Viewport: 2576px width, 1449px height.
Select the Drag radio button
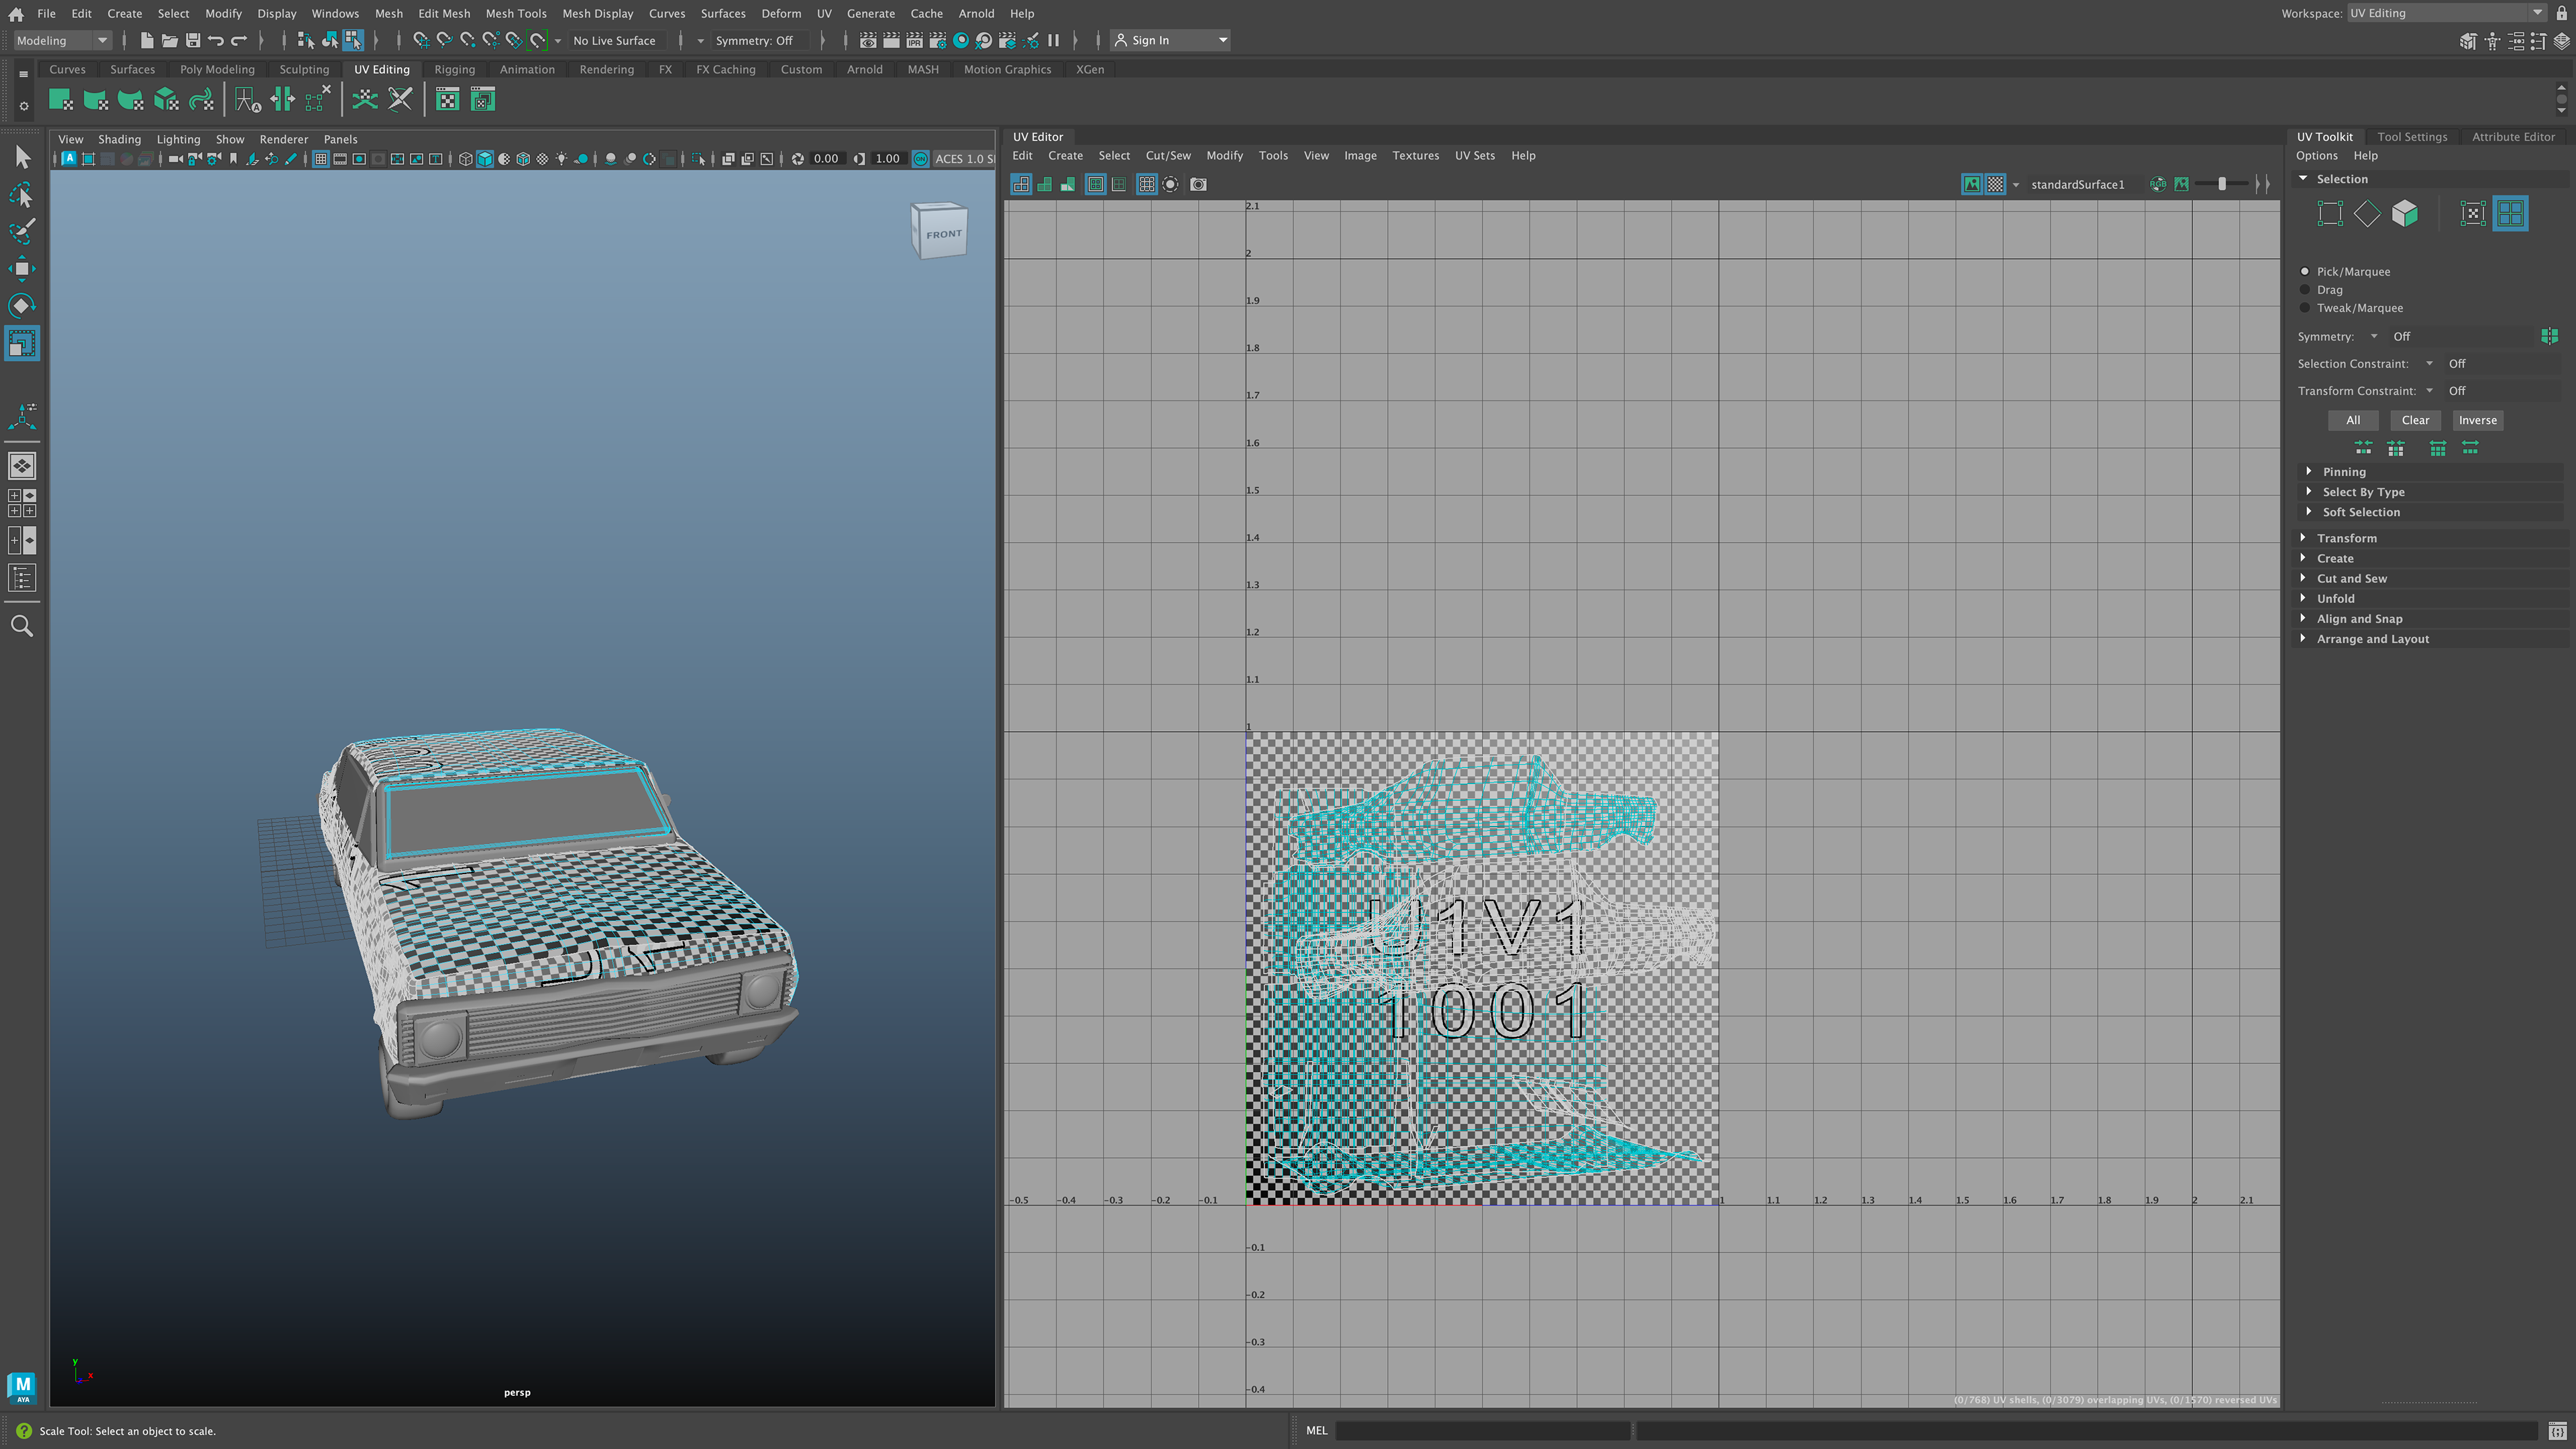(x=2305, y=290)
